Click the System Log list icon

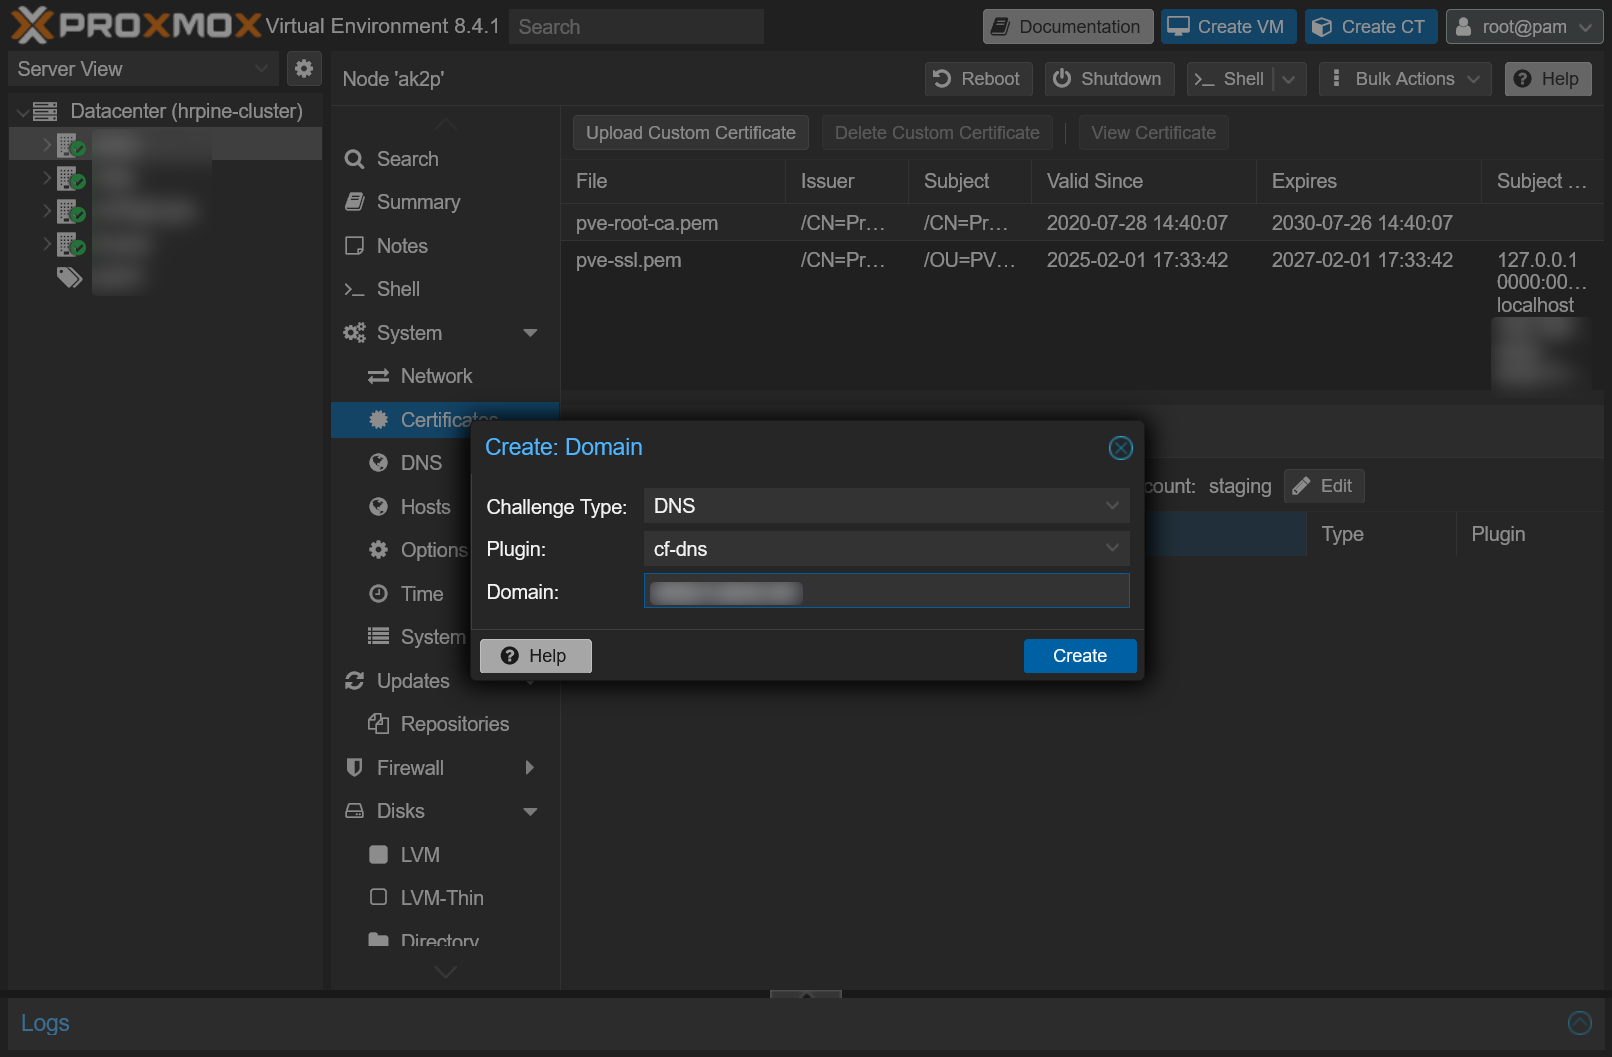tap(378, 636)
